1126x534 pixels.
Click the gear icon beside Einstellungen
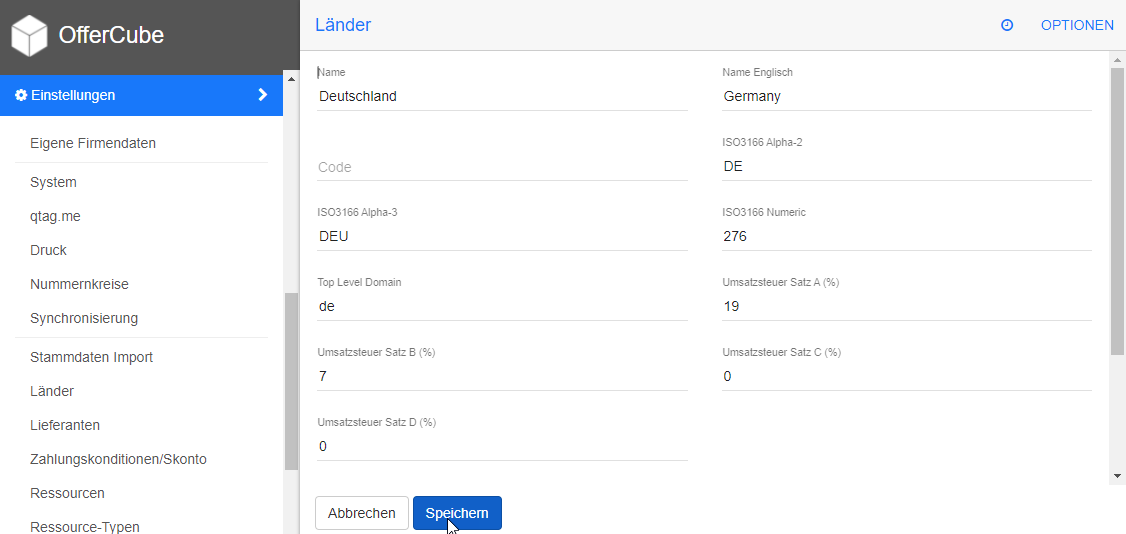[x=22, y=95]
